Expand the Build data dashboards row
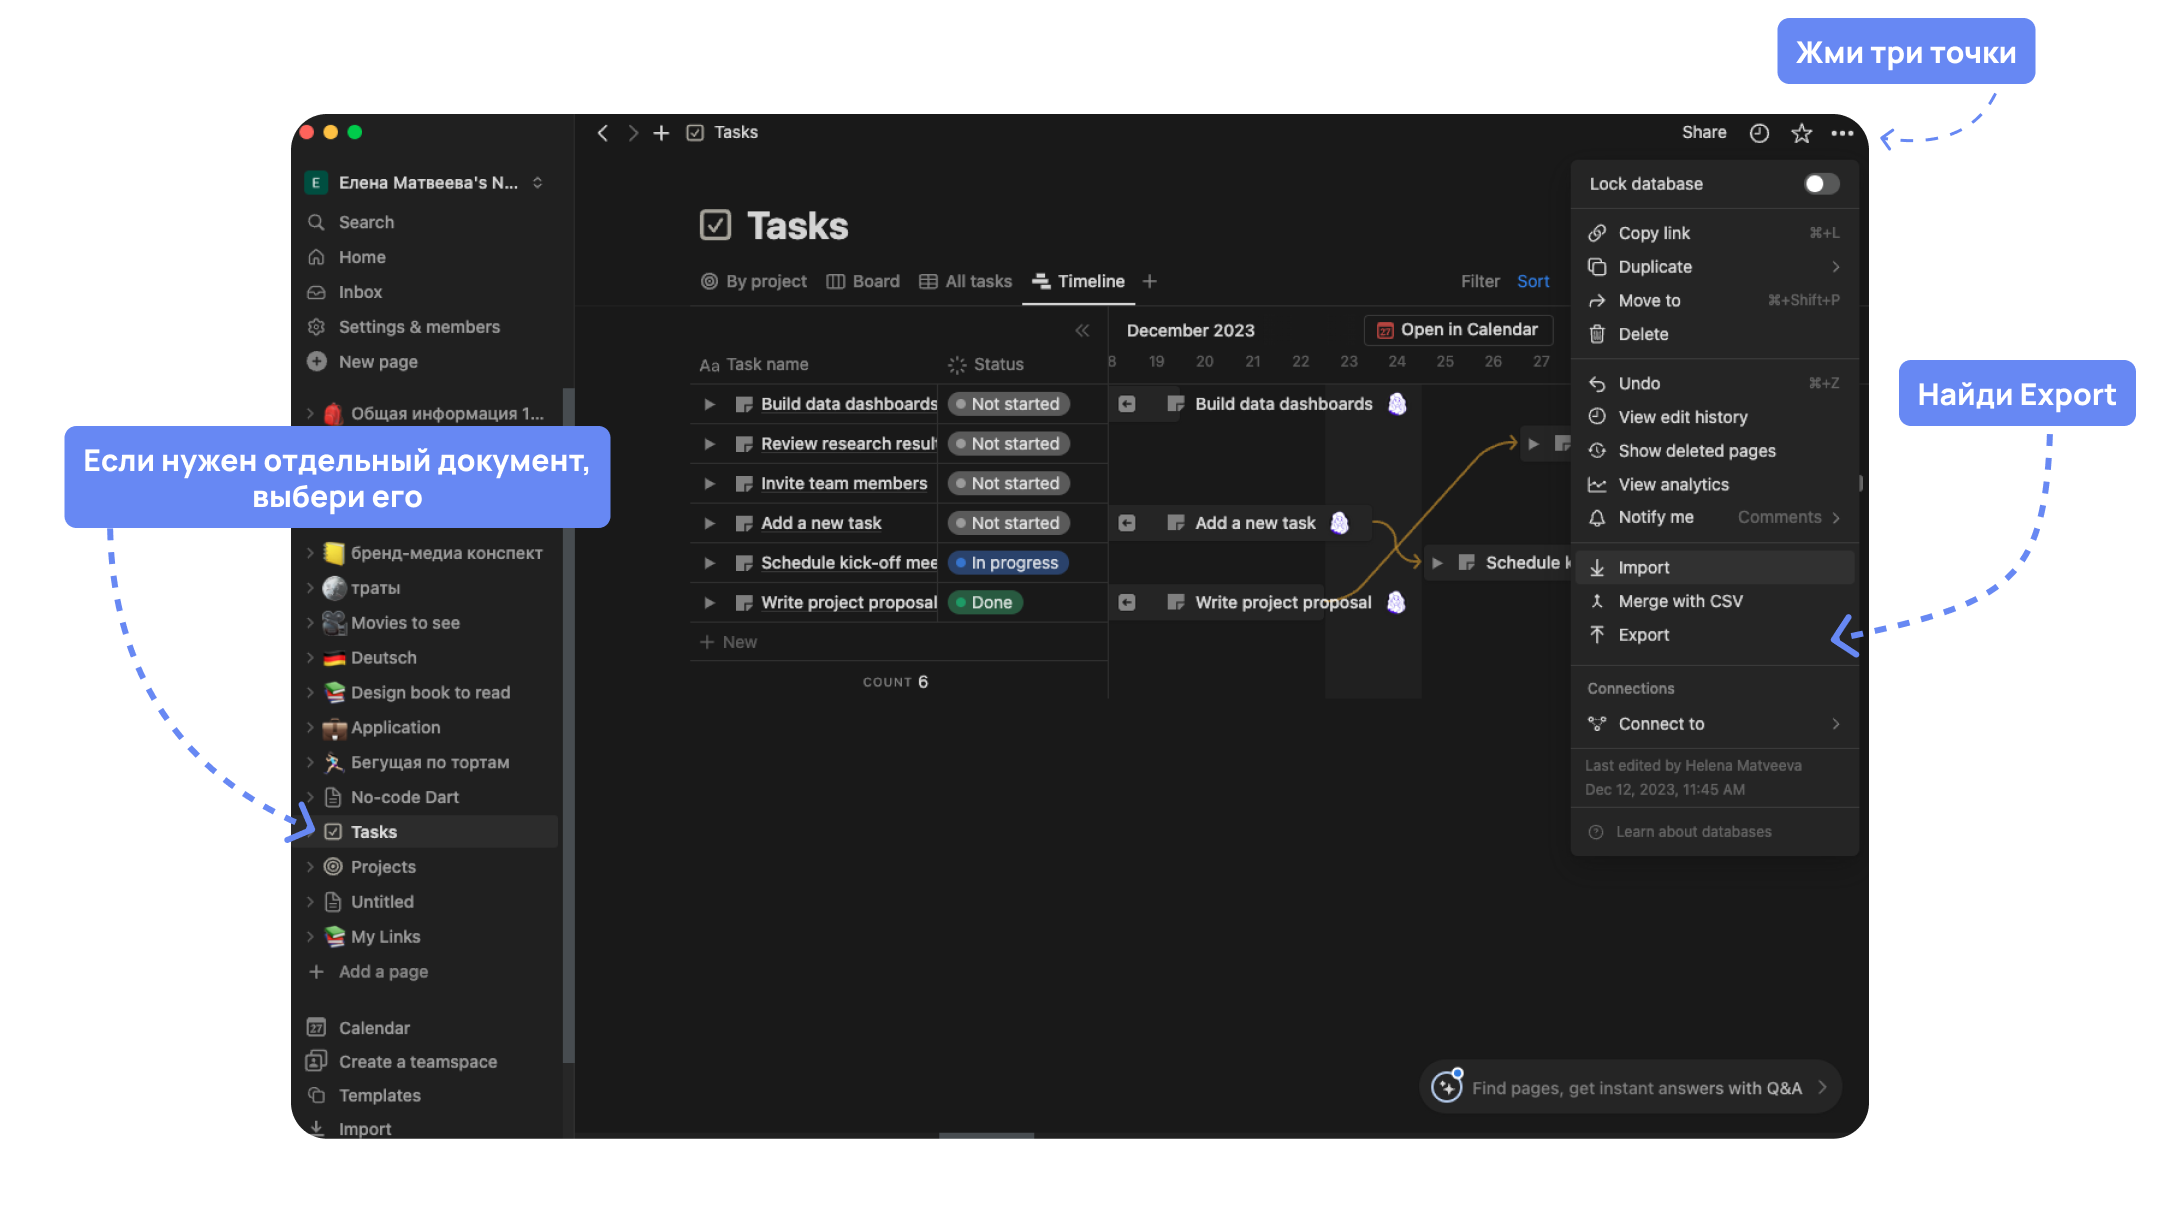Viewport: 2160px width, 1224px height. click(x=709, y=404)
